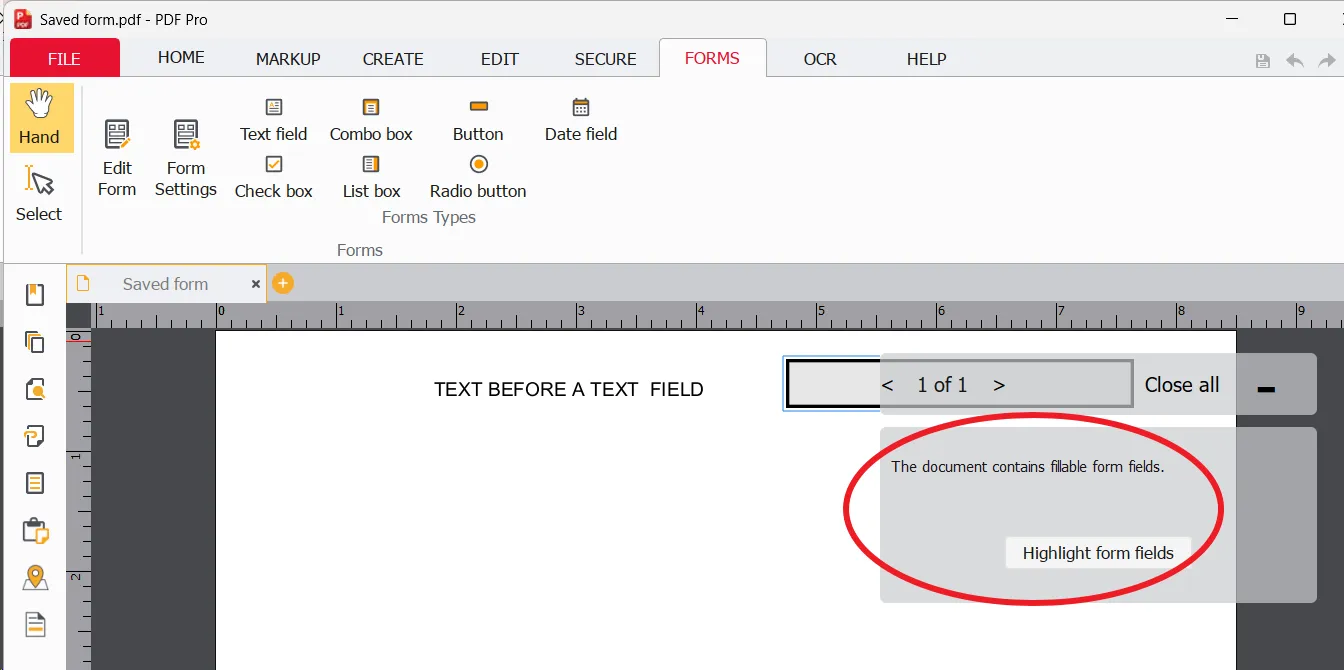Open the layers list sidebar icon
The width and height of the screenshot is (1344, 670).
click(x=35, y=483)
